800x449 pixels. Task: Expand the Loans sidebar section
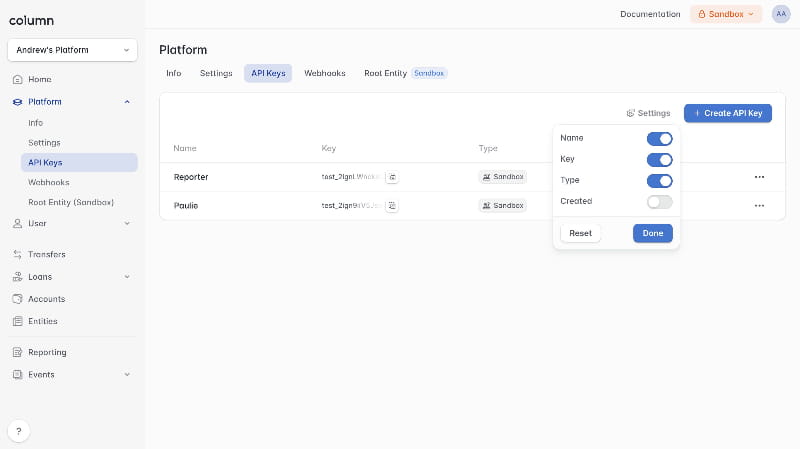click(127, 277)
